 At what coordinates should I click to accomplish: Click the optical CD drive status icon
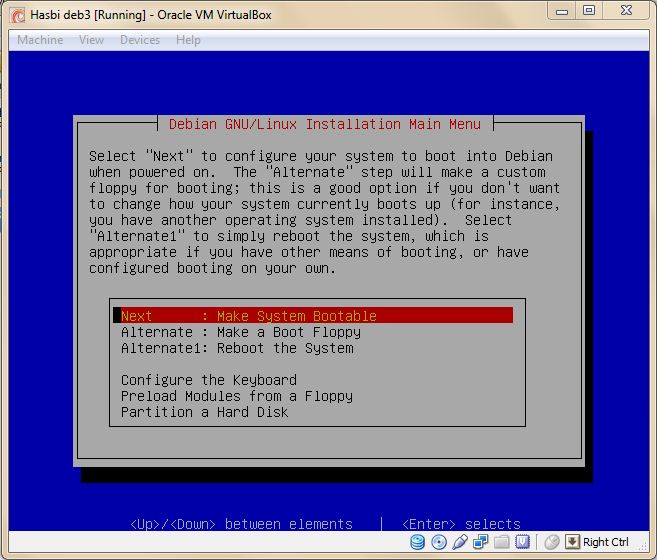pos(439,542)
